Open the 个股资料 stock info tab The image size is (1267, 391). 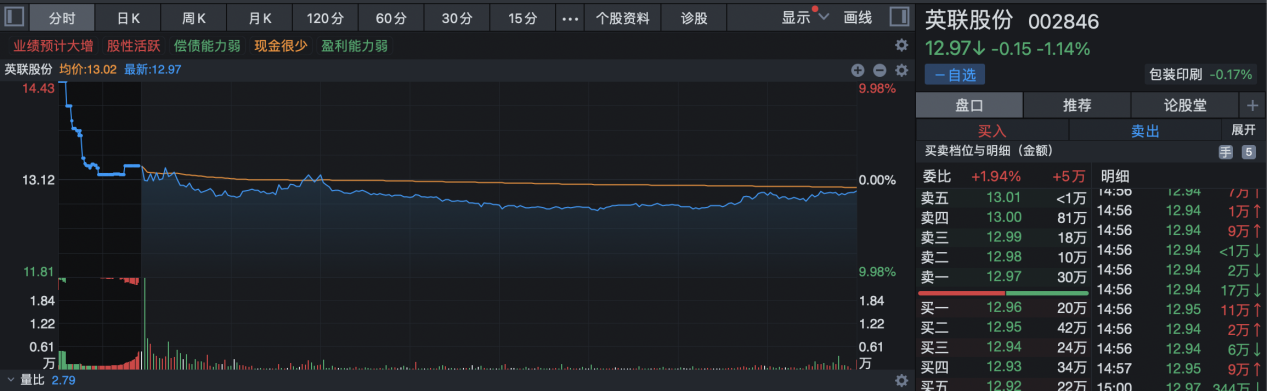(x=623, y=18)
